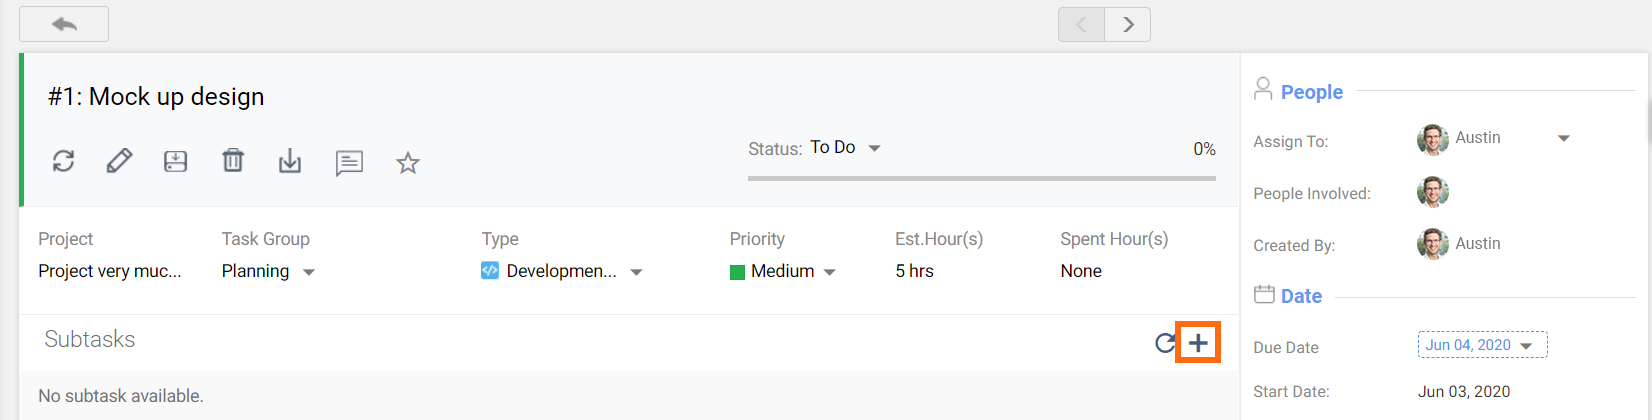Change the Medium priority dropdown
This screenshot has height=420, width=1652.
(783, 271)
